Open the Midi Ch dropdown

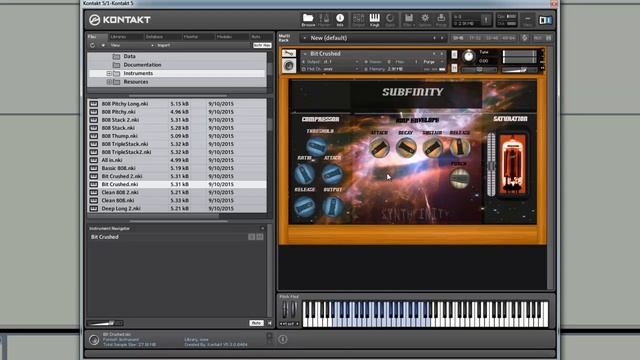coord(331,69)
